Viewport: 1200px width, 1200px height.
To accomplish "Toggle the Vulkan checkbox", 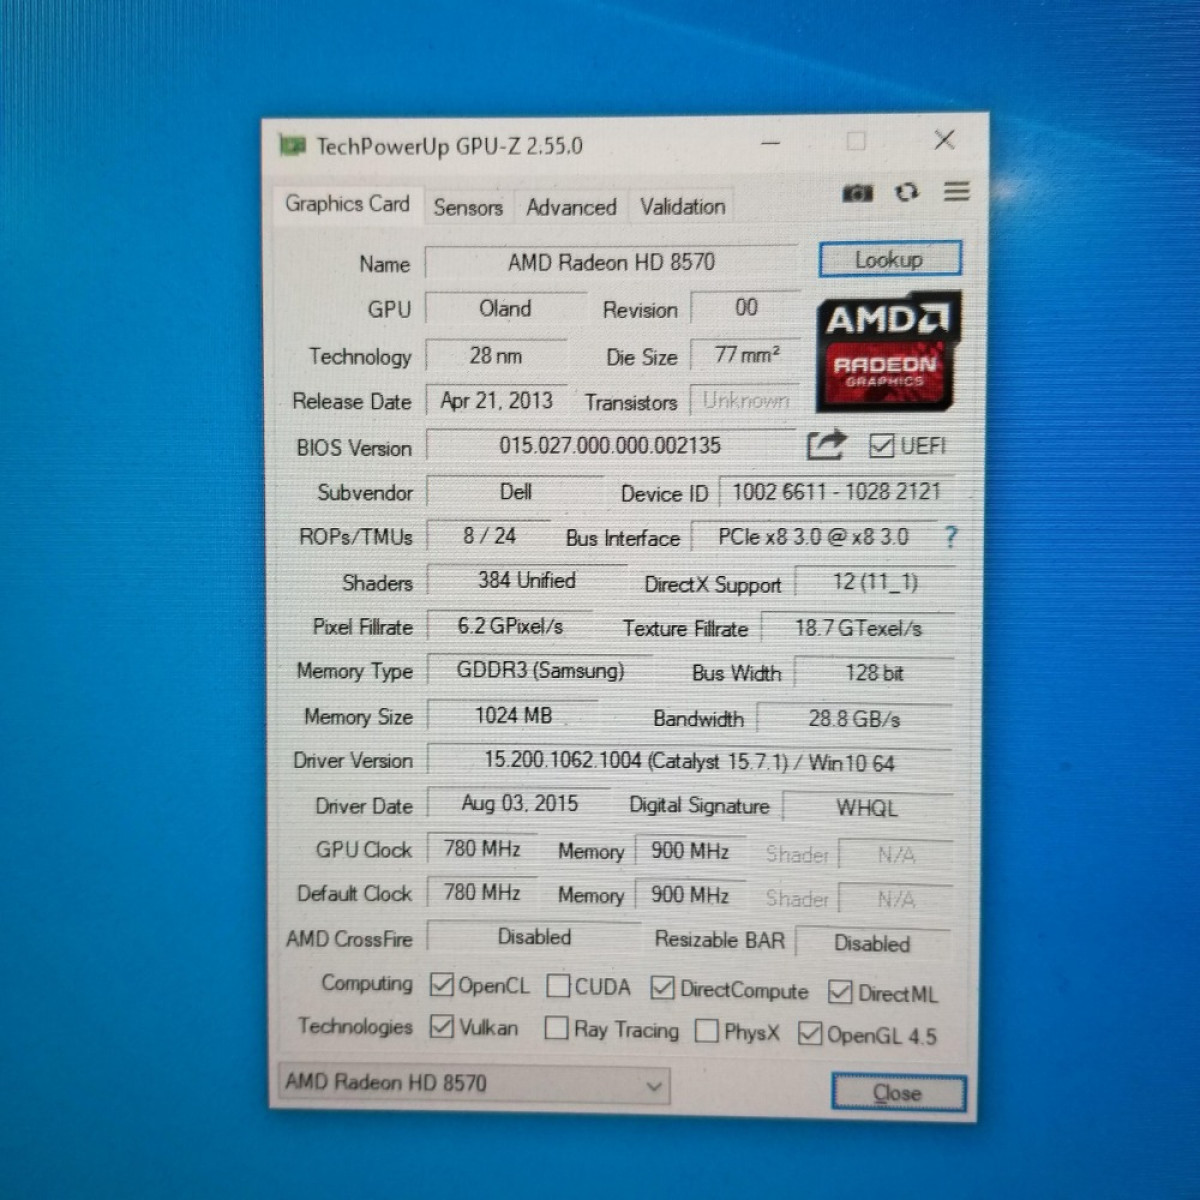I will point(441,1026).
